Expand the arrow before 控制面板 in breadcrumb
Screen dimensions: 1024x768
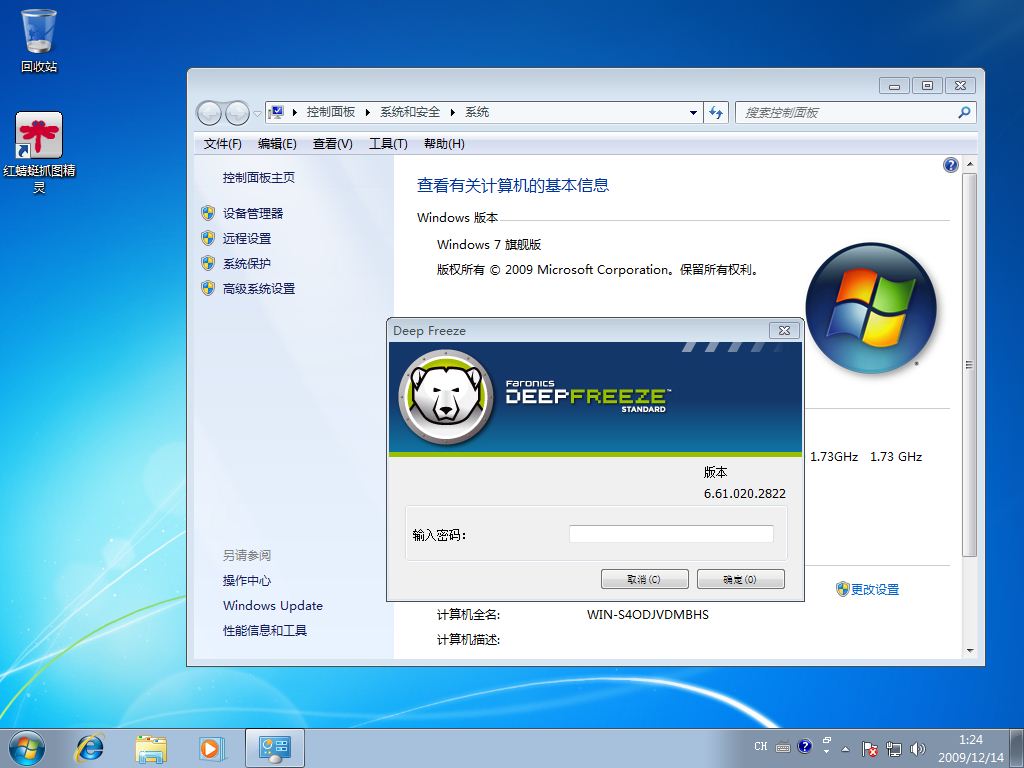click(x=295, y=112)
